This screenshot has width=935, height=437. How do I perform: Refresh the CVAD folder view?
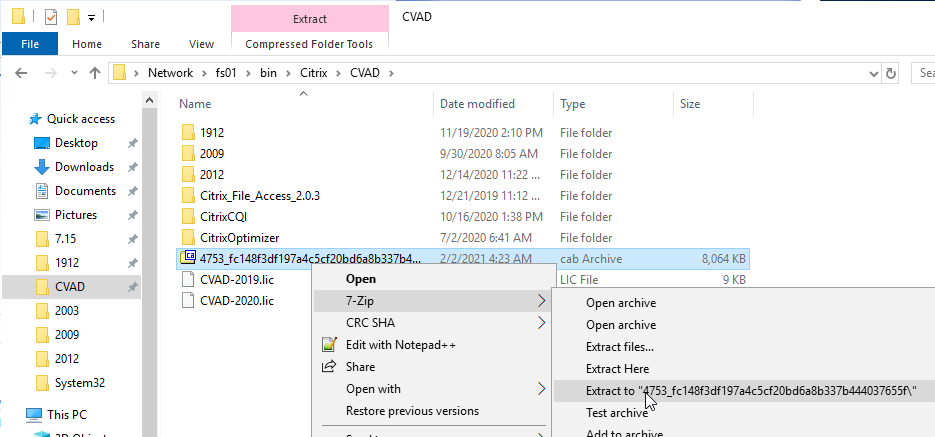tap(891, 73)
